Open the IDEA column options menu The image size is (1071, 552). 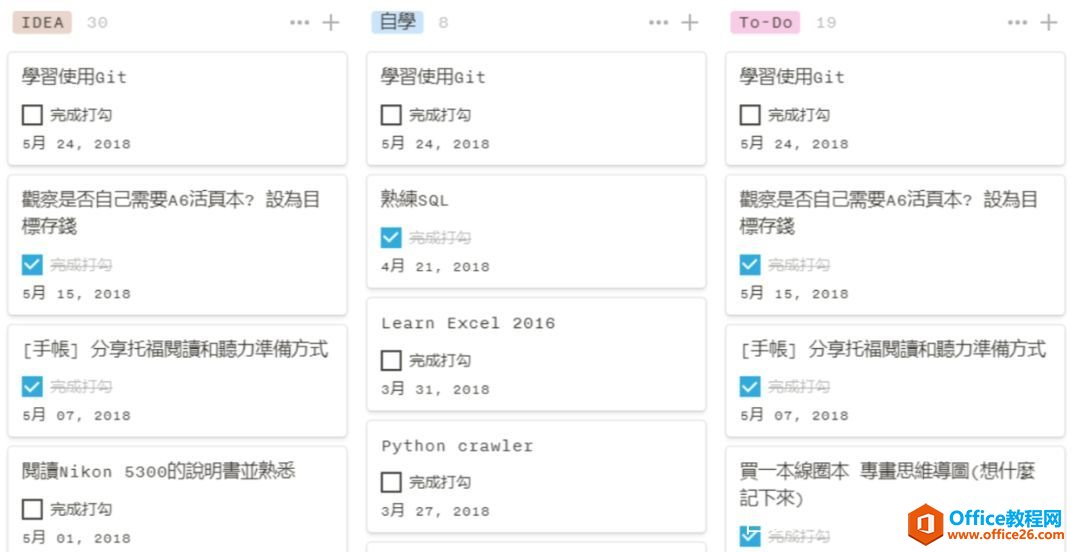[300, 22]
